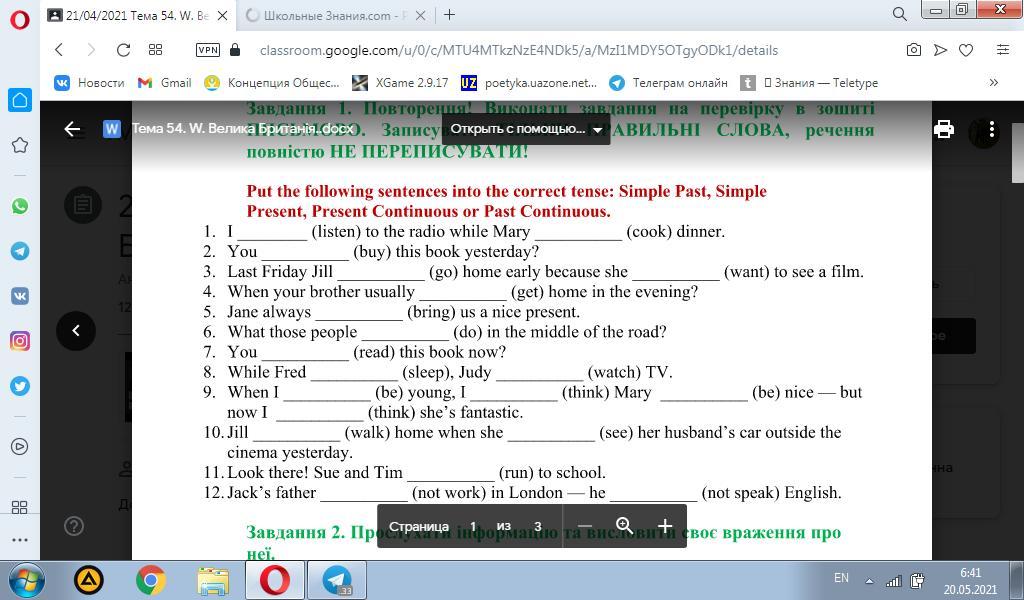This screenshot has width=1024, height=600.
Task: Open the Gmail bookmark
Action: coord(165,83)
